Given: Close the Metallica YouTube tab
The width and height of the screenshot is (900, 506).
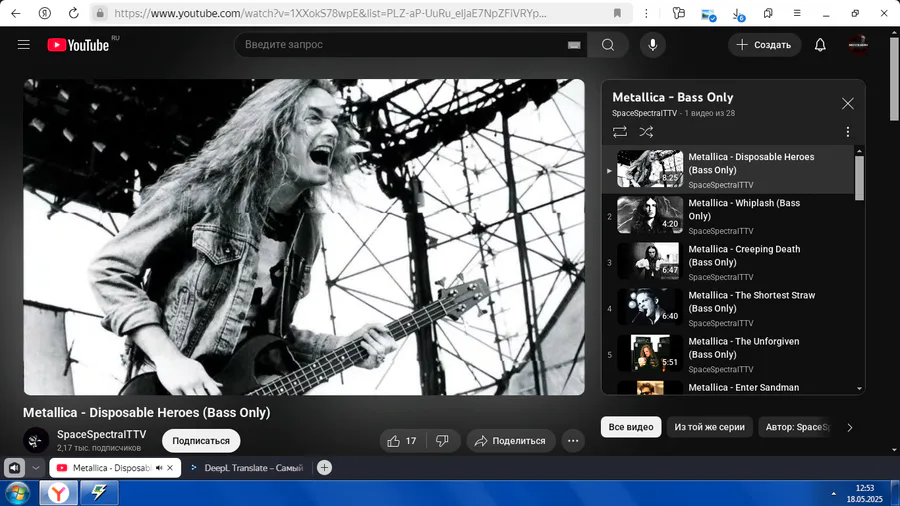Looking at the screenshot, I should [170, 468].
